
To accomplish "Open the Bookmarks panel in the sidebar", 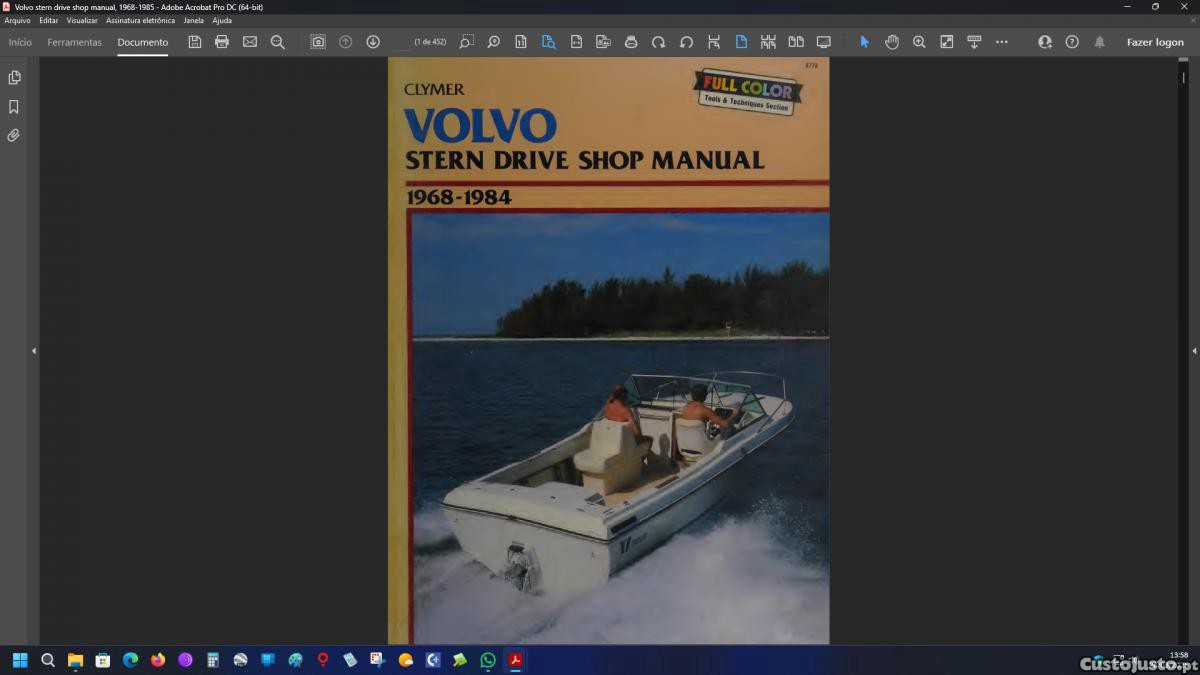I will click(14, 107).
